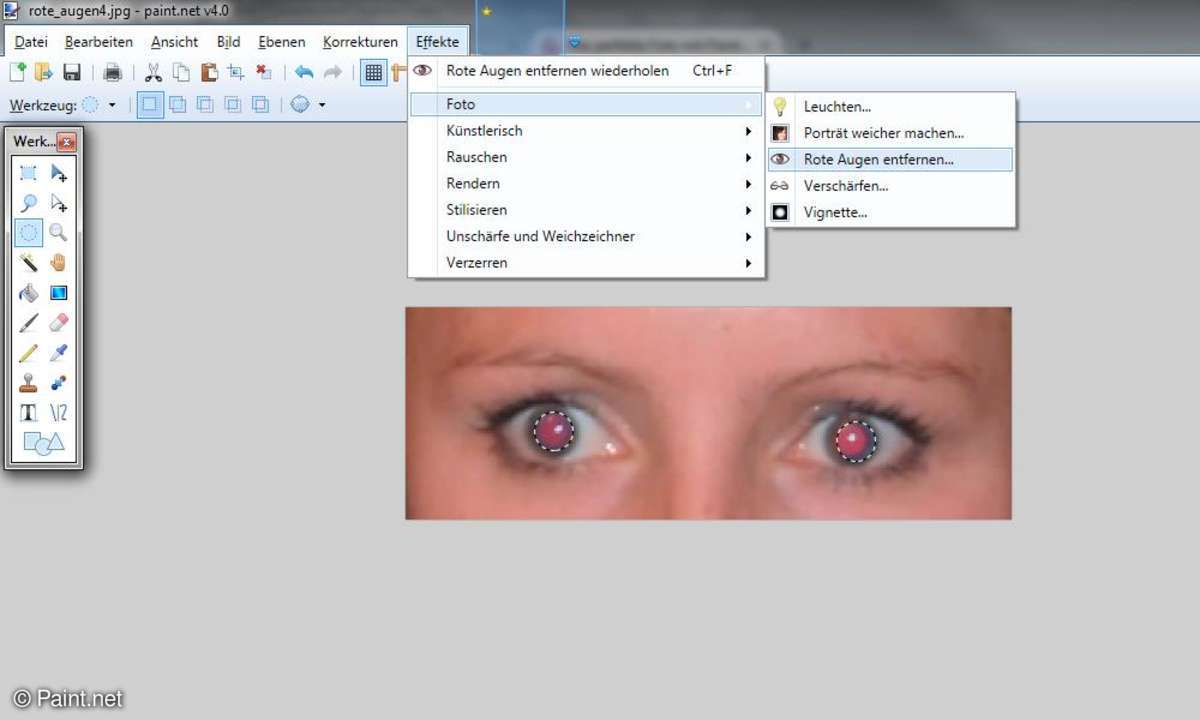Image resolution: width=1200 pixels, height=720 pixels.
Task: Choose Vignette... effect
Action: point(891,212)
